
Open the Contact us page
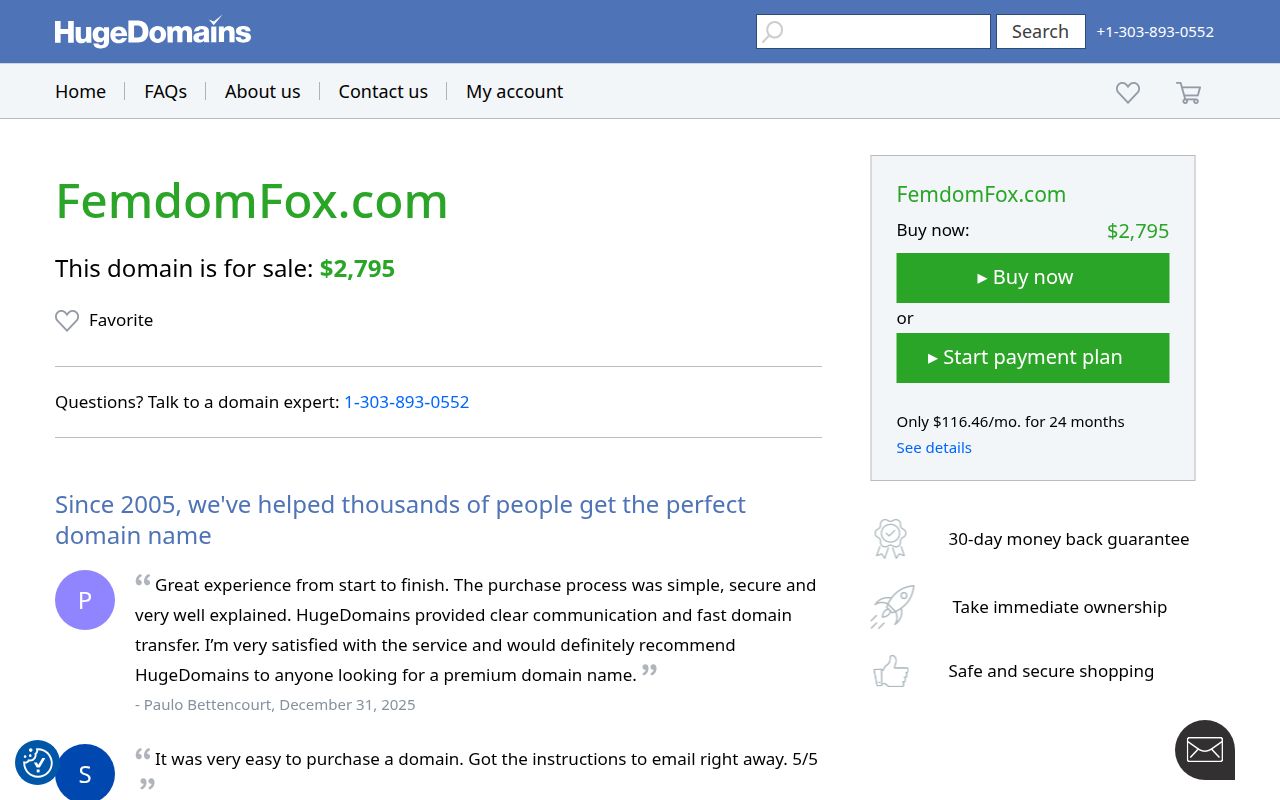383,91
